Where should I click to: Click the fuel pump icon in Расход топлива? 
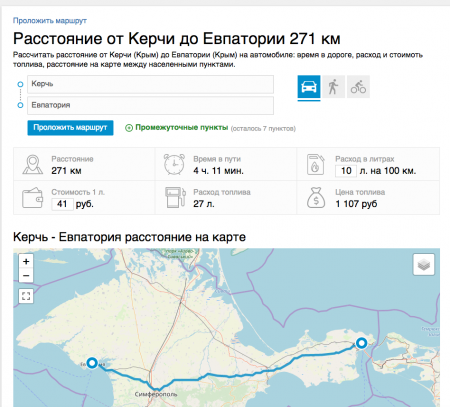(175, 197)
